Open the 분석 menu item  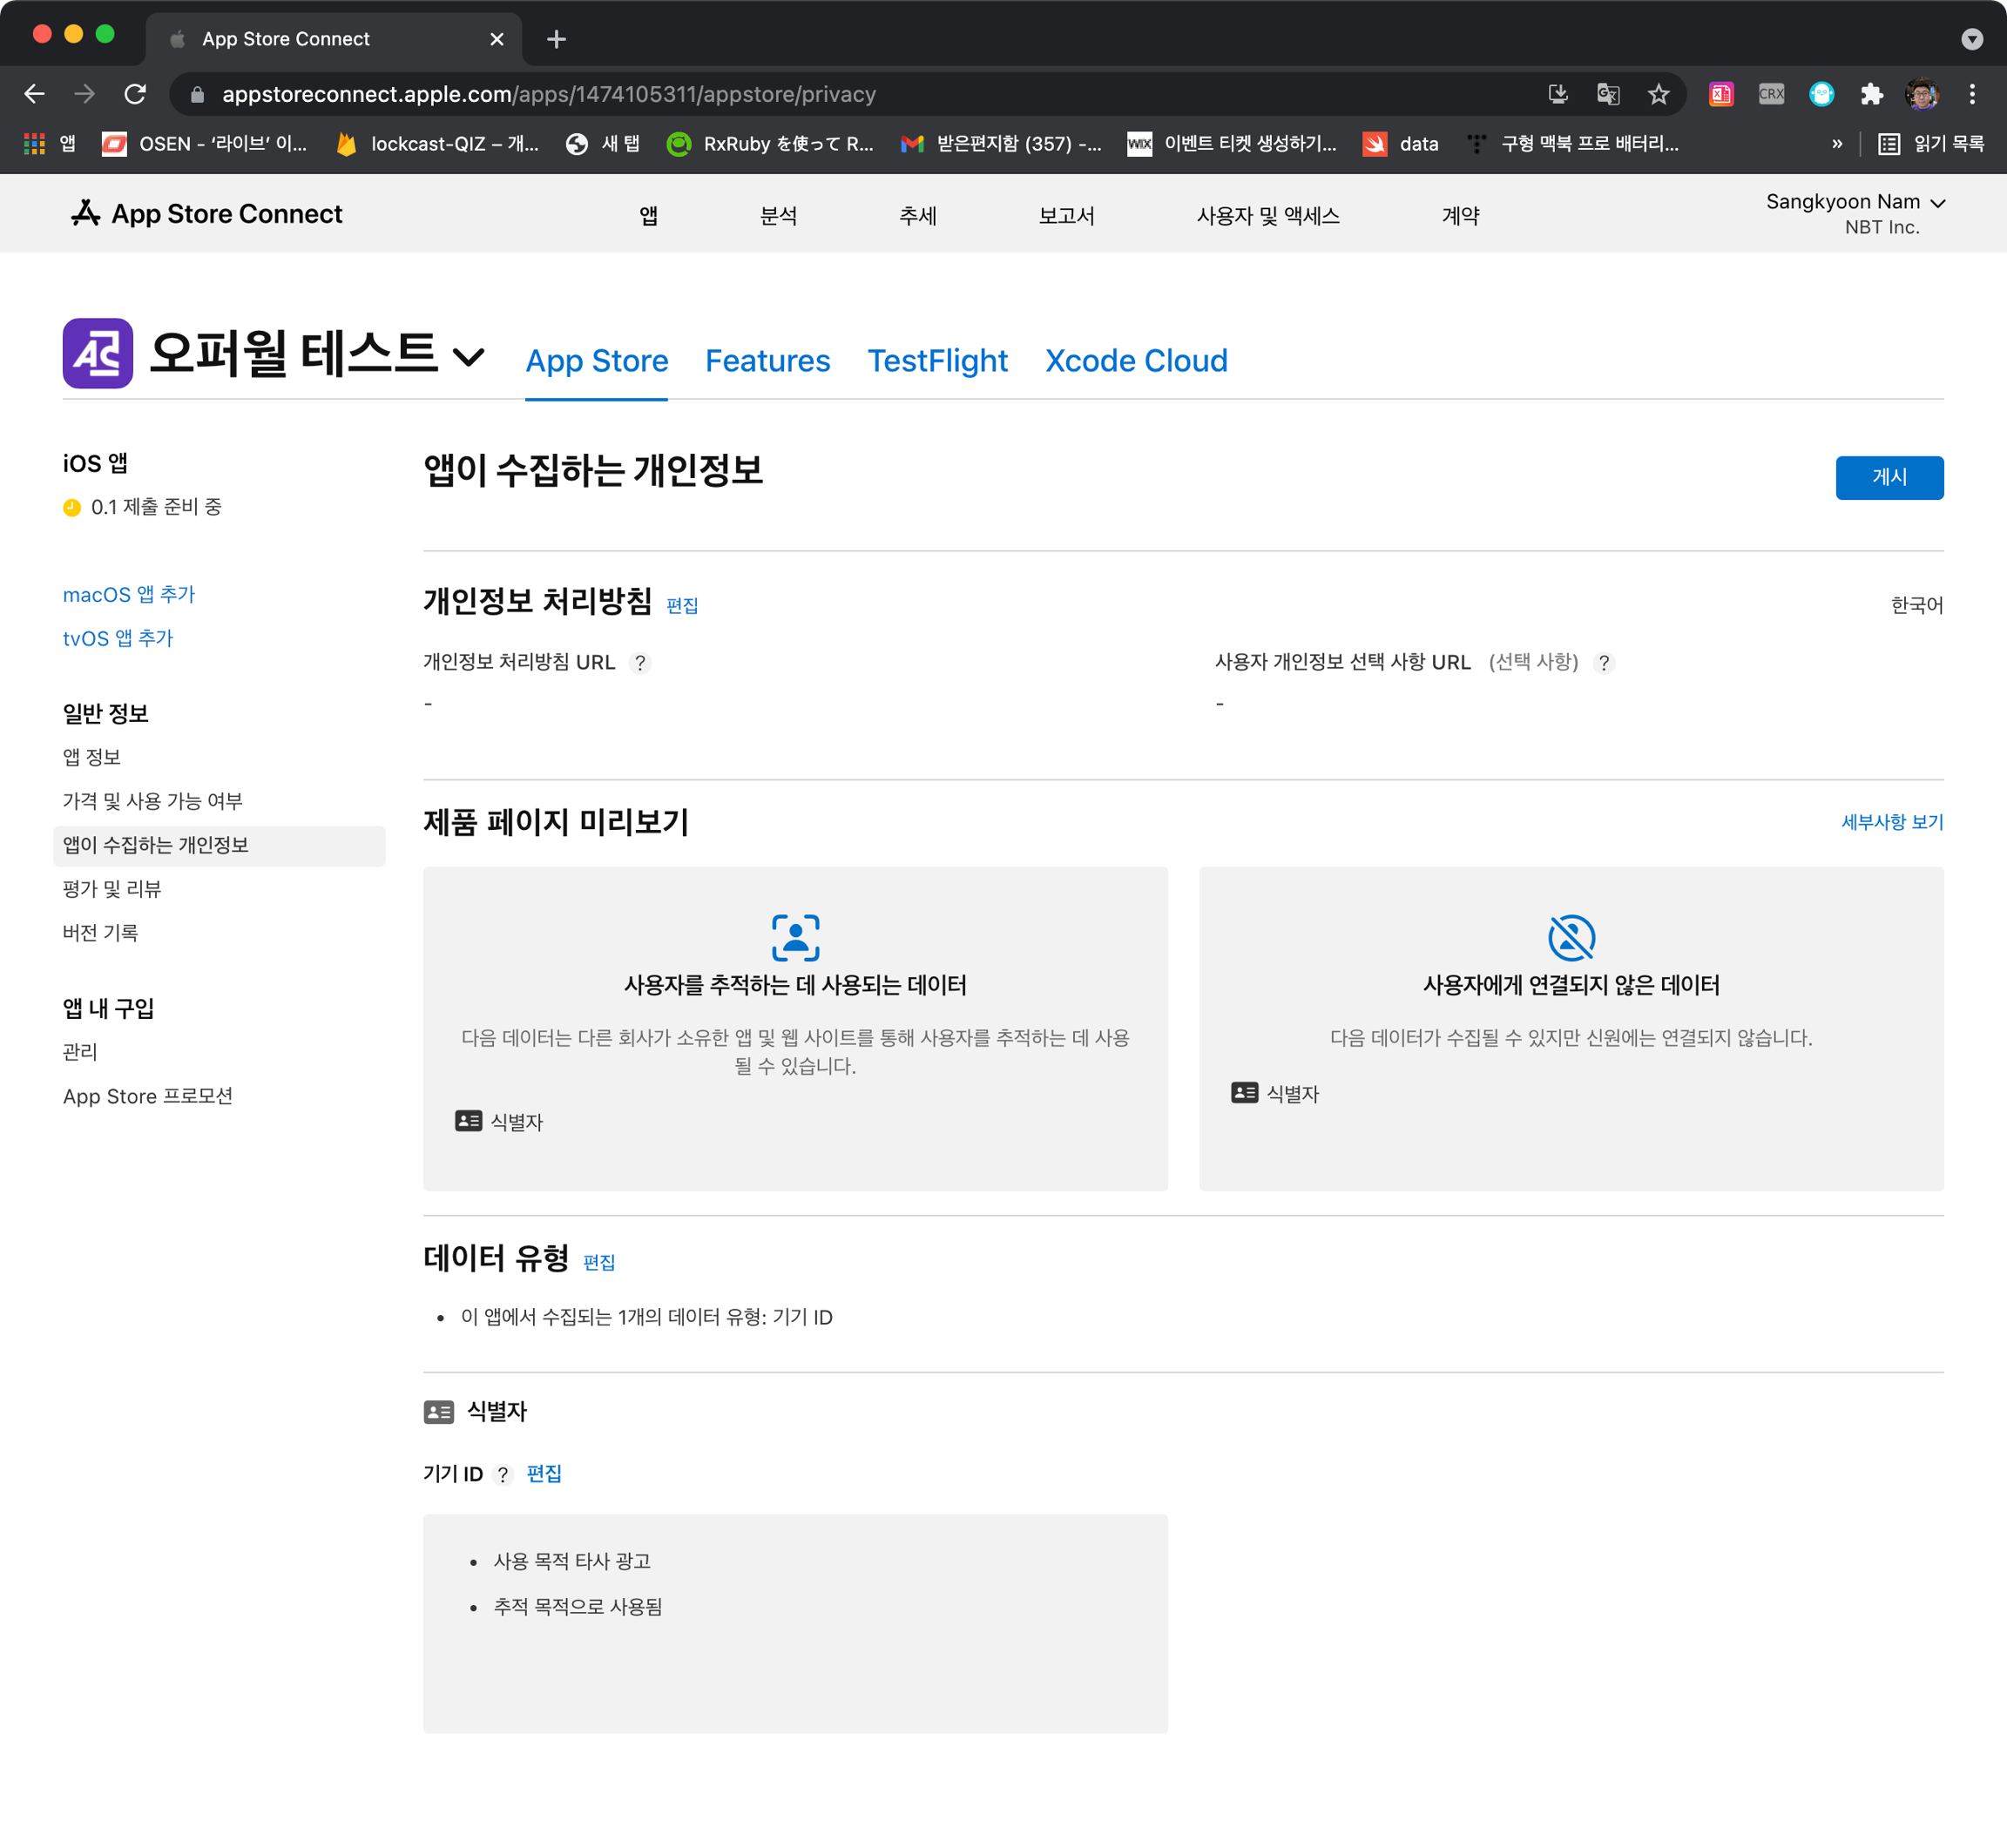[x=778, y=216]
